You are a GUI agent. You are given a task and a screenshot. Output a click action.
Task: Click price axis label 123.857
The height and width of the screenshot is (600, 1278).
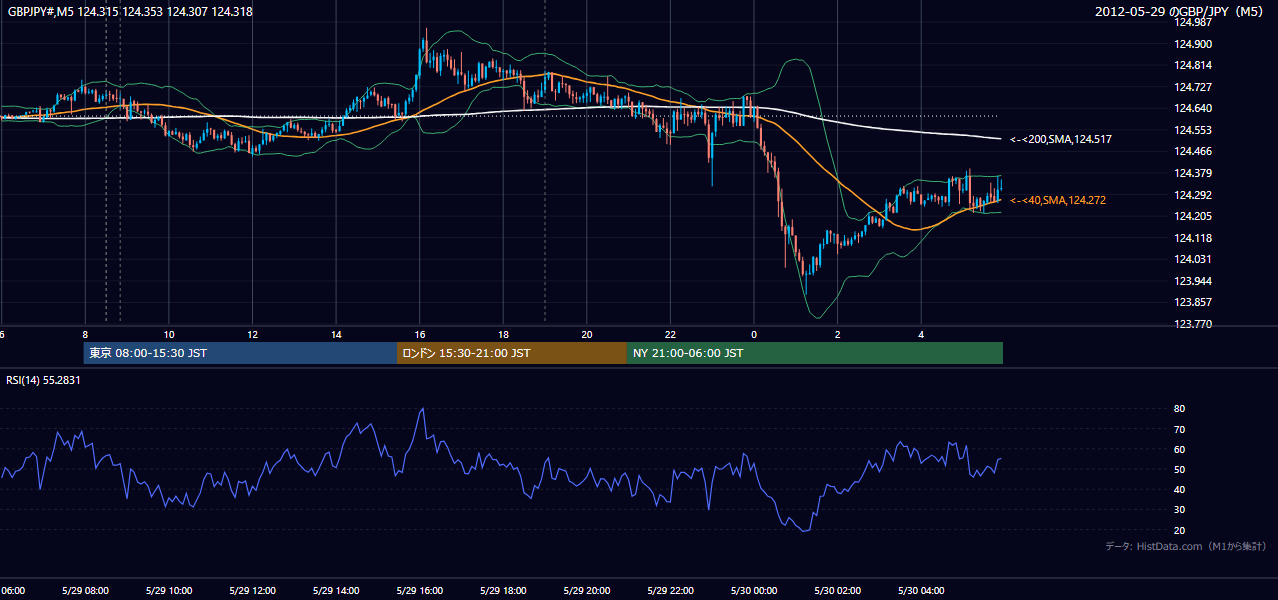(x=1192, y=302)
